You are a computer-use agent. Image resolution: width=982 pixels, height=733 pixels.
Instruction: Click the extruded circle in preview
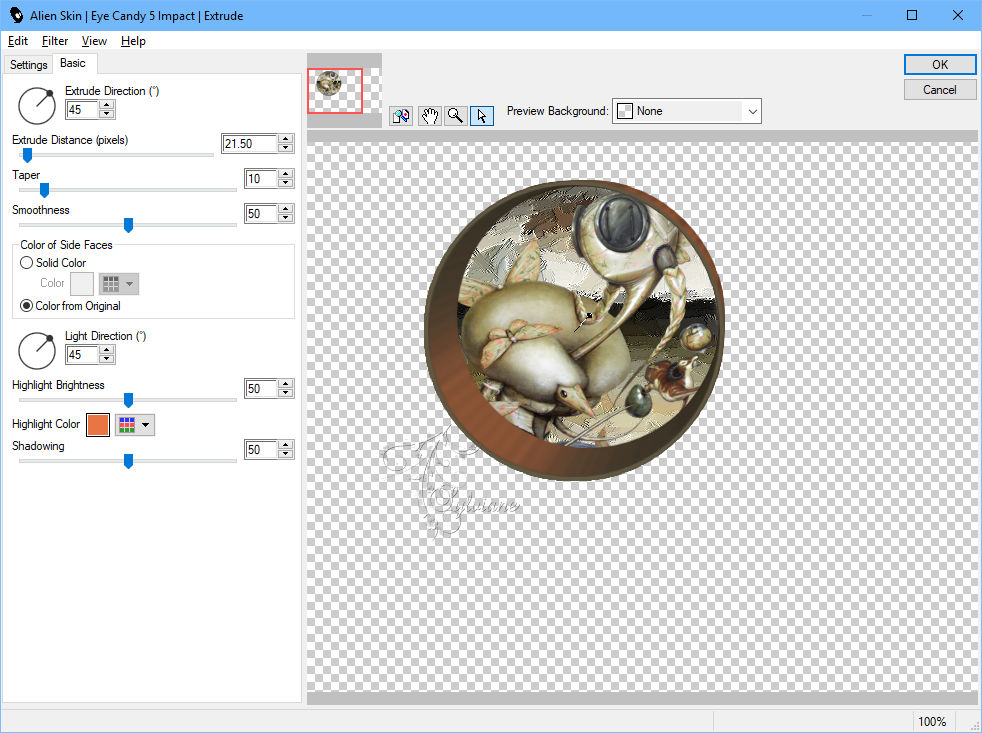point(574,330)
